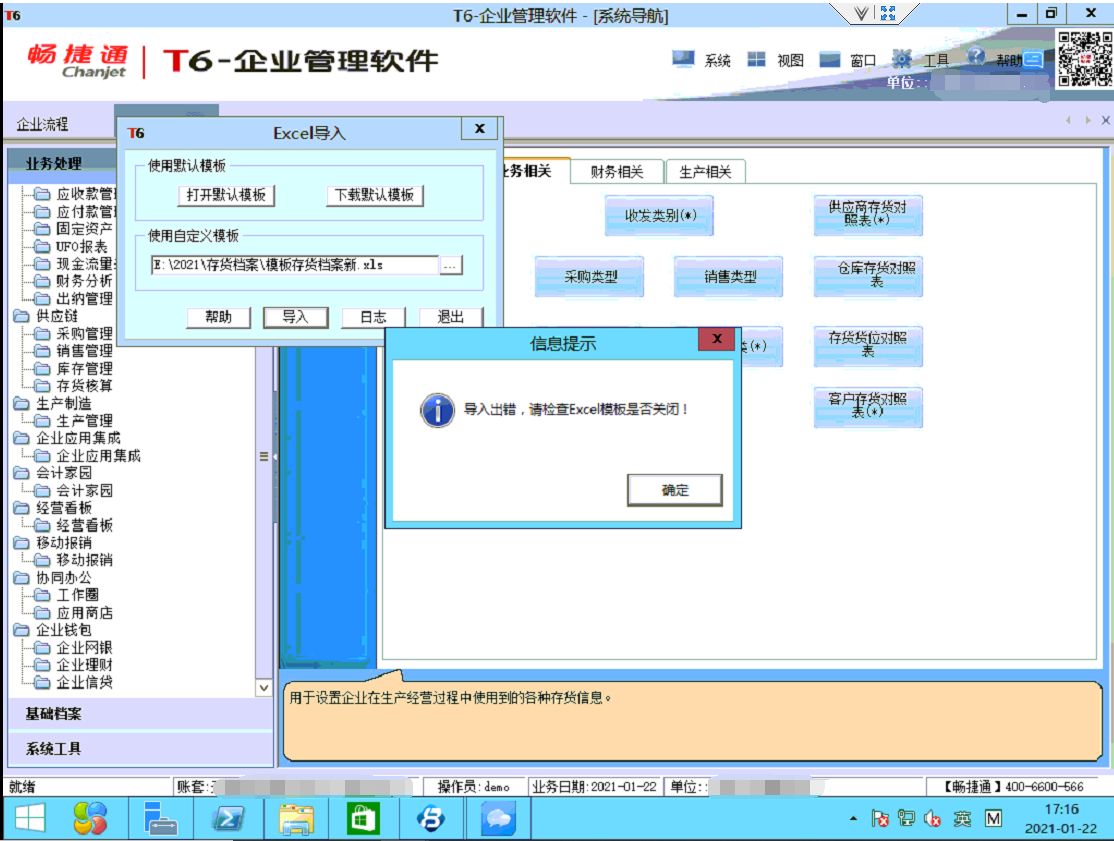This screenshot has width=1114, height=841.
Task: Open the Windows Start button
Action: pos(30,819)
